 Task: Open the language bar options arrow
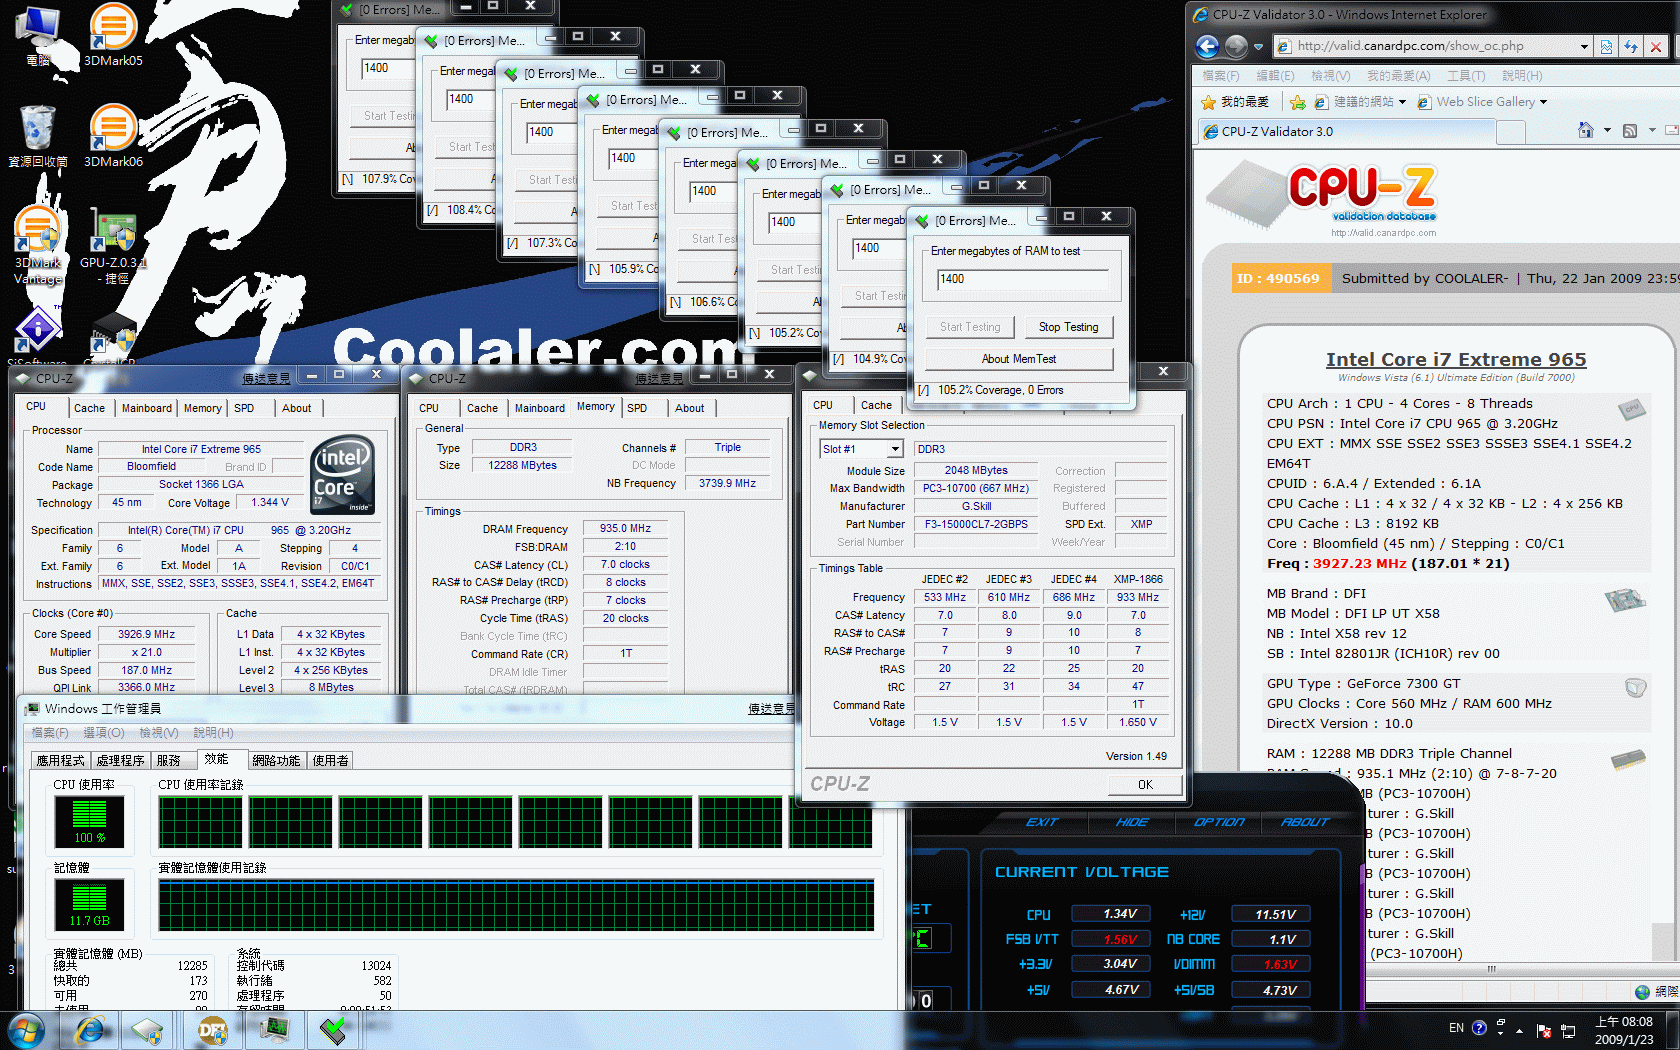[x=1500, y=1034]
